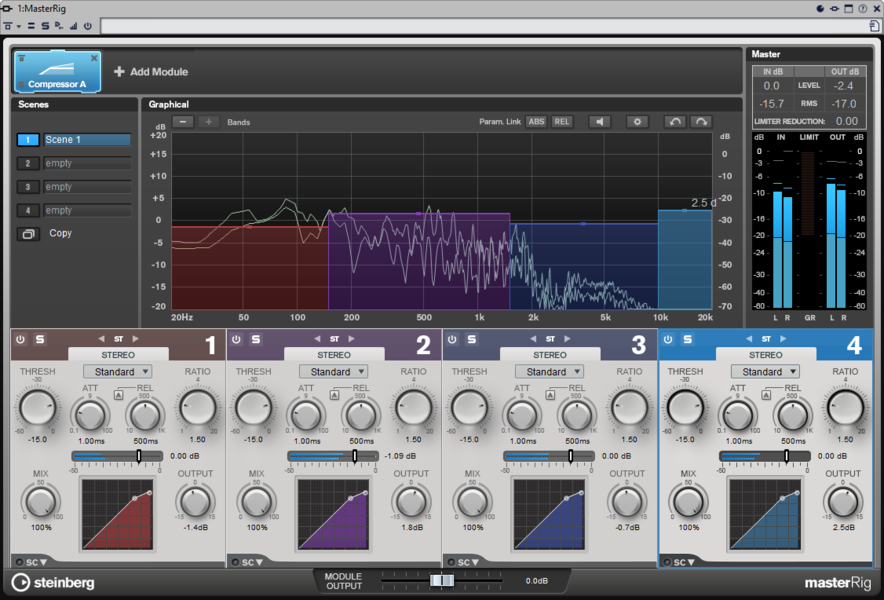Switch band 1 channel mode with the right arrow
The image size is (884, 600).
[x=135, y=339]
